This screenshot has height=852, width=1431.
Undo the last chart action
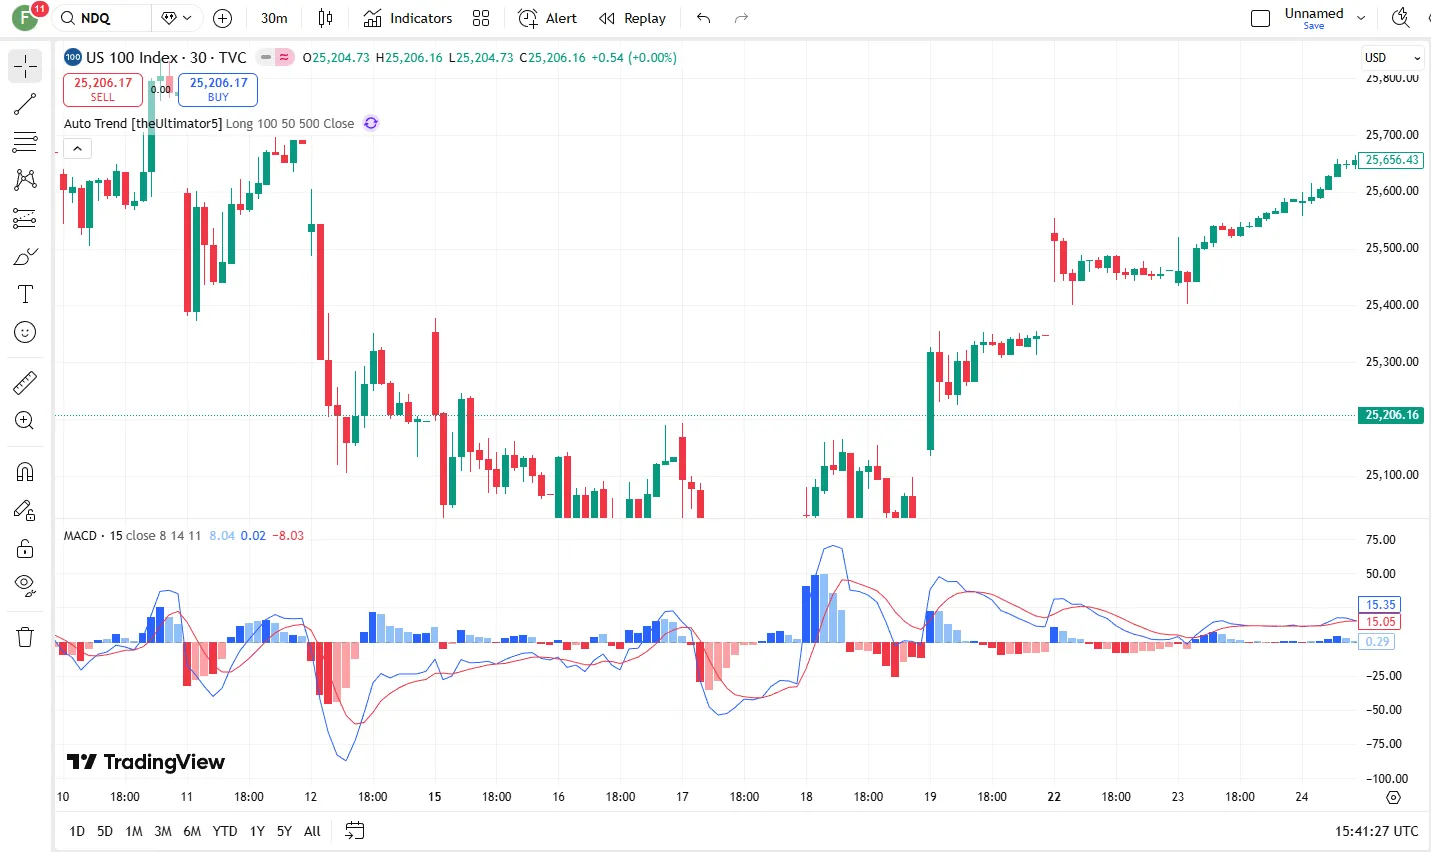coord(704,18)
